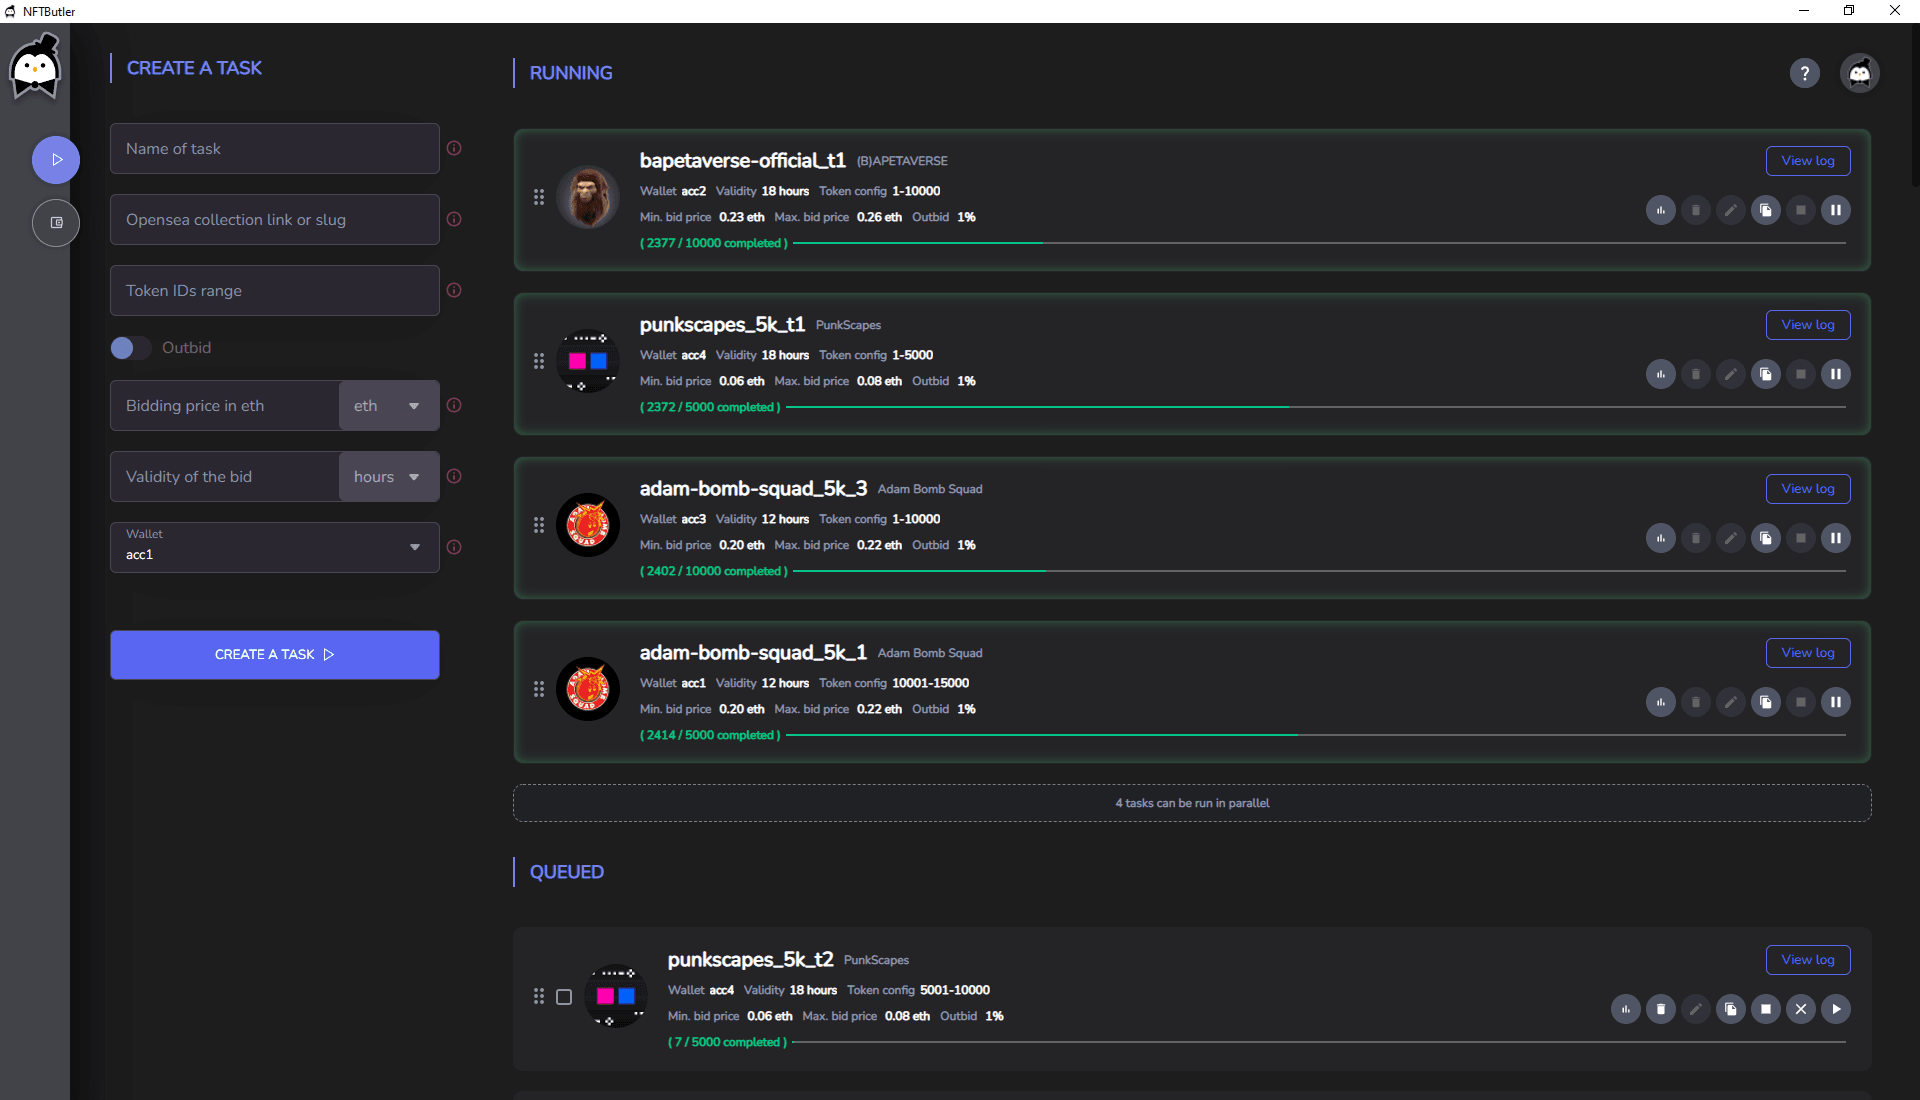View log for punkscapes_5k_t1
Image resolution: width=1920 pixels, height=1100 pixels.
[x=1808, y=325]
